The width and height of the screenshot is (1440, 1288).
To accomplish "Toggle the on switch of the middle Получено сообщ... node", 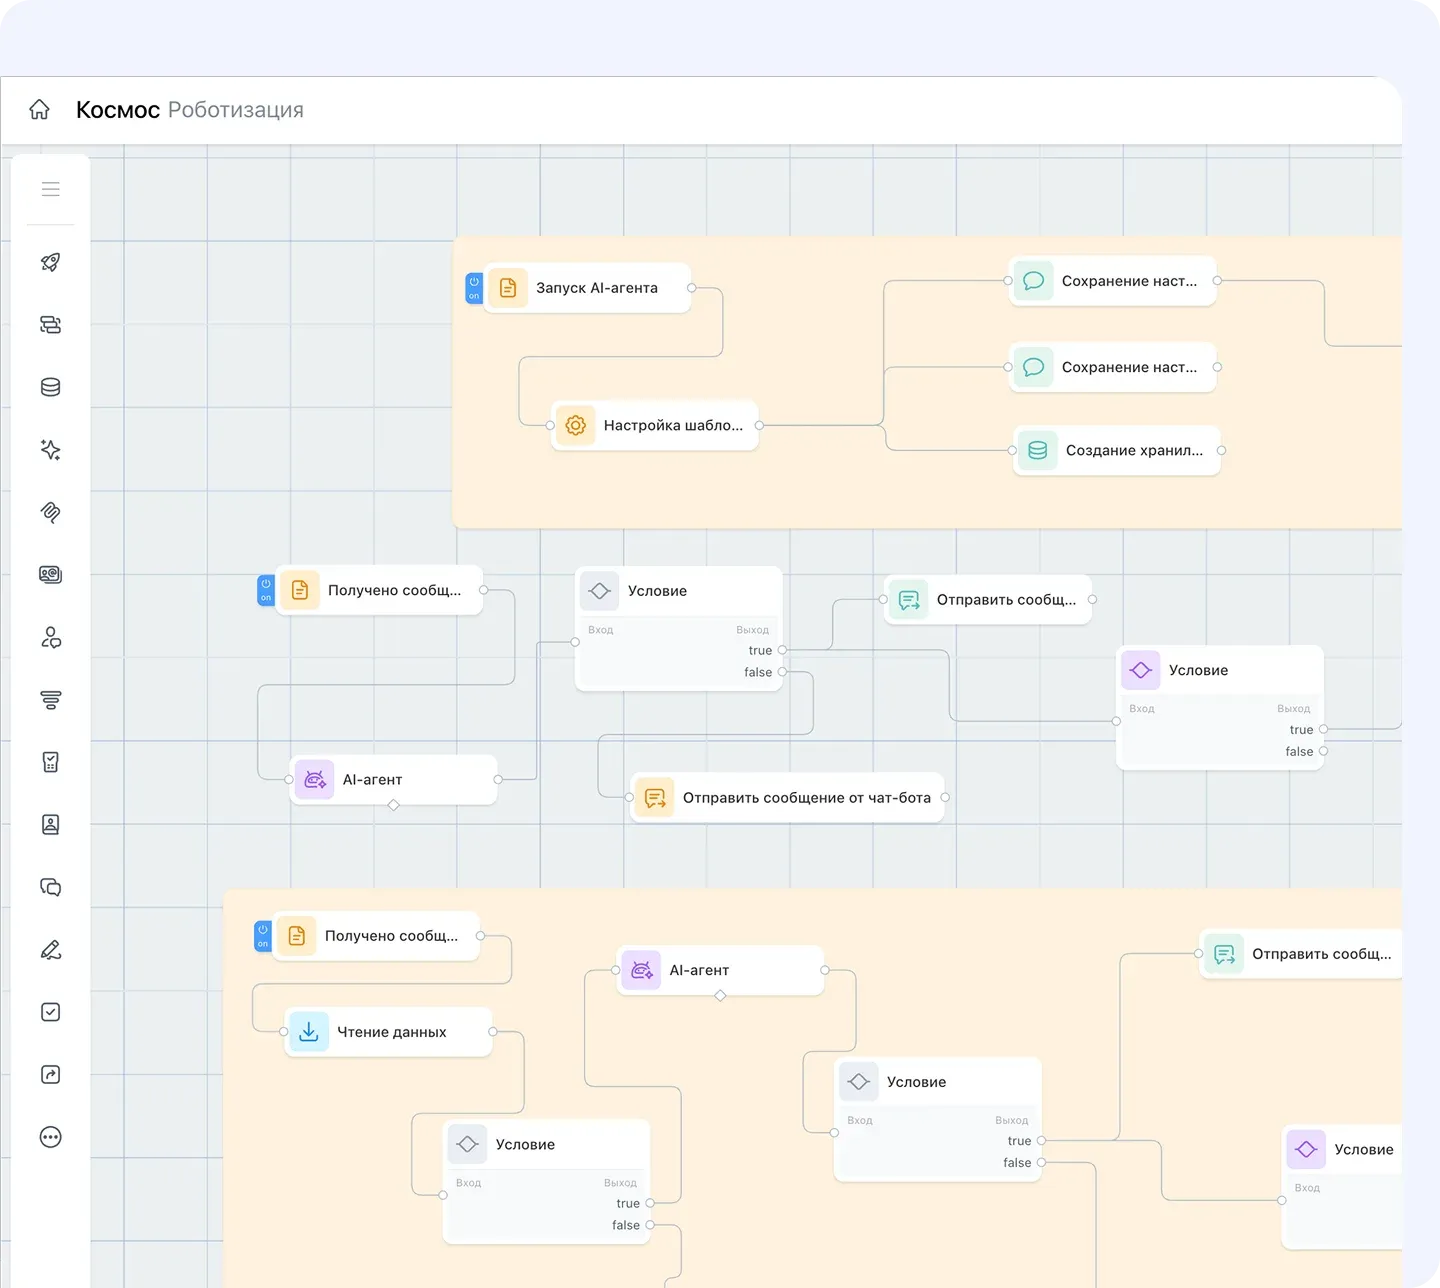I will pos(266,590).
